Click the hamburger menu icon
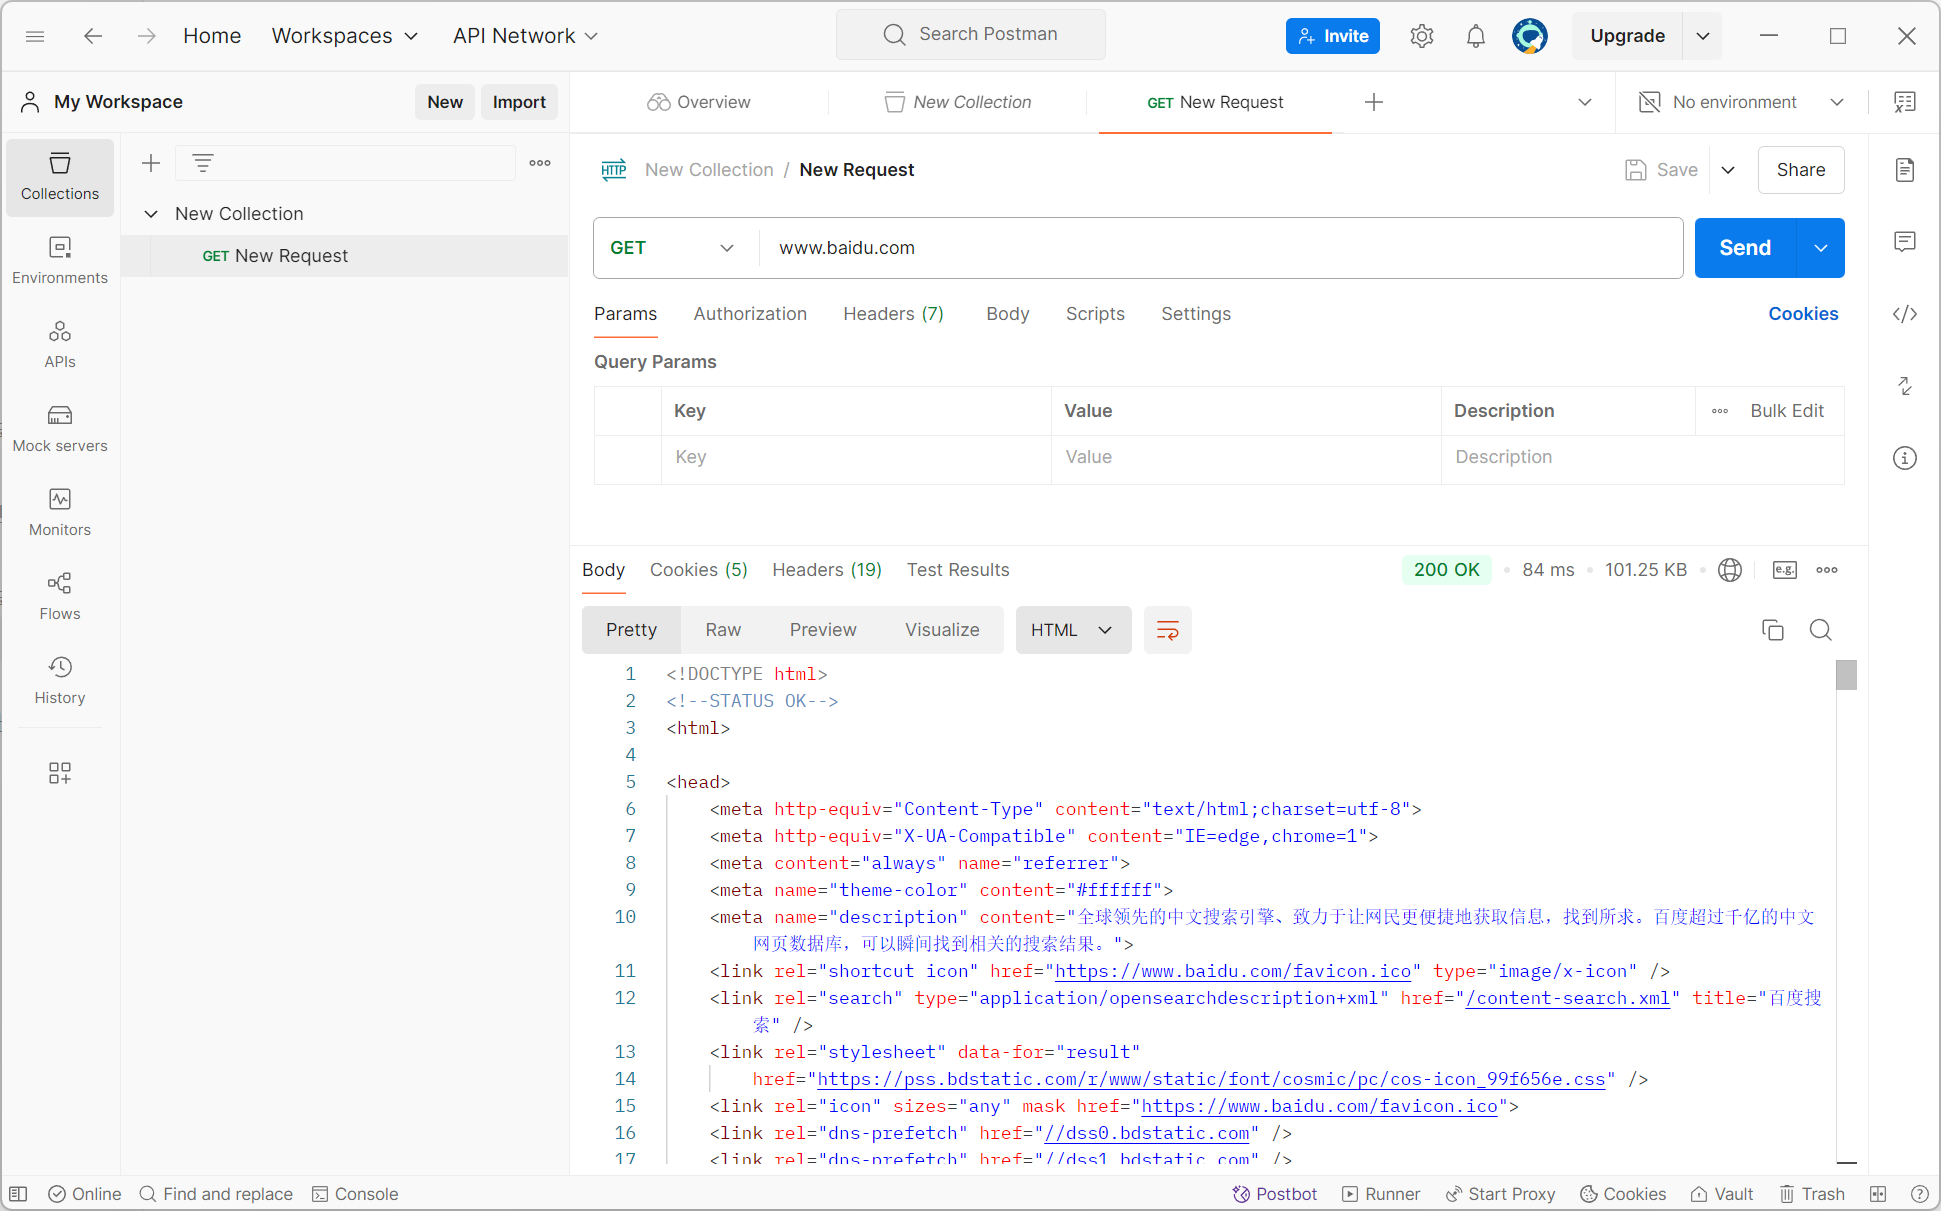Viewport: 1941px width, 1211px height. pos(35,36)
